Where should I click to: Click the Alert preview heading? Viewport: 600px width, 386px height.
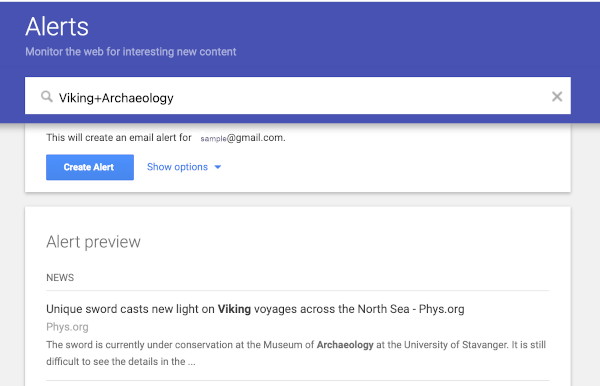[x=93, y=242]
